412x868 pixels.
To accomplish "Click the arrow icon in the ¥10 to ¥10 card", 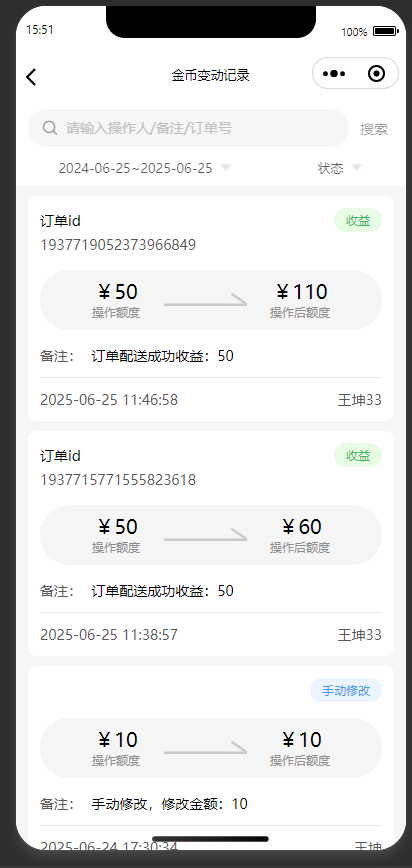I will 205,748.
